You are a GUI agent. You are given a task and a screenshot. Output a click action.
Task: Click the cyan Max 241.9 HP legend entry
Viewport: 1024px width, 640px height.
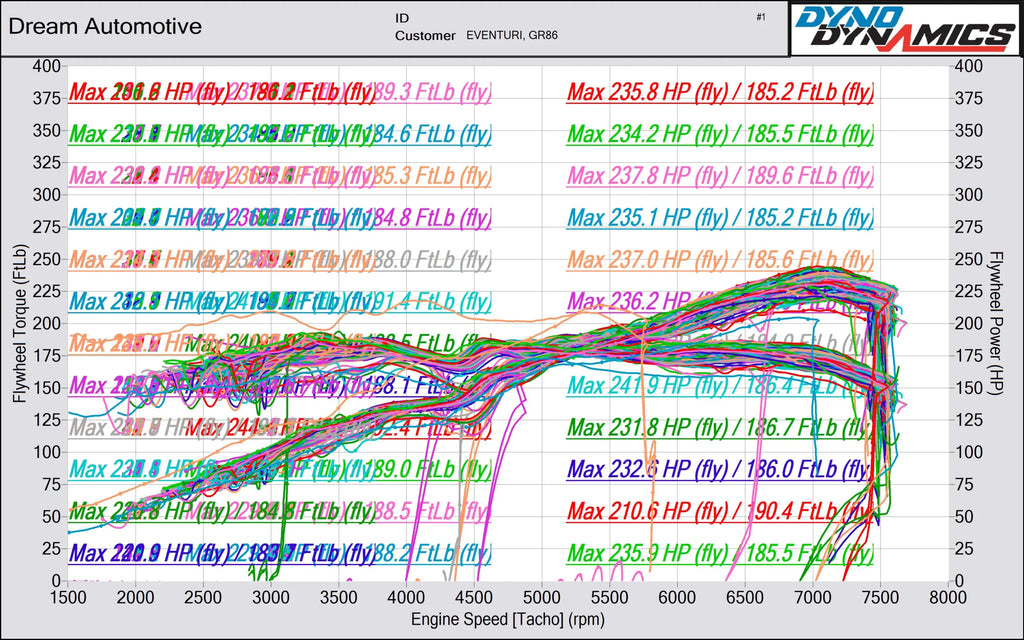pos(720,385)
